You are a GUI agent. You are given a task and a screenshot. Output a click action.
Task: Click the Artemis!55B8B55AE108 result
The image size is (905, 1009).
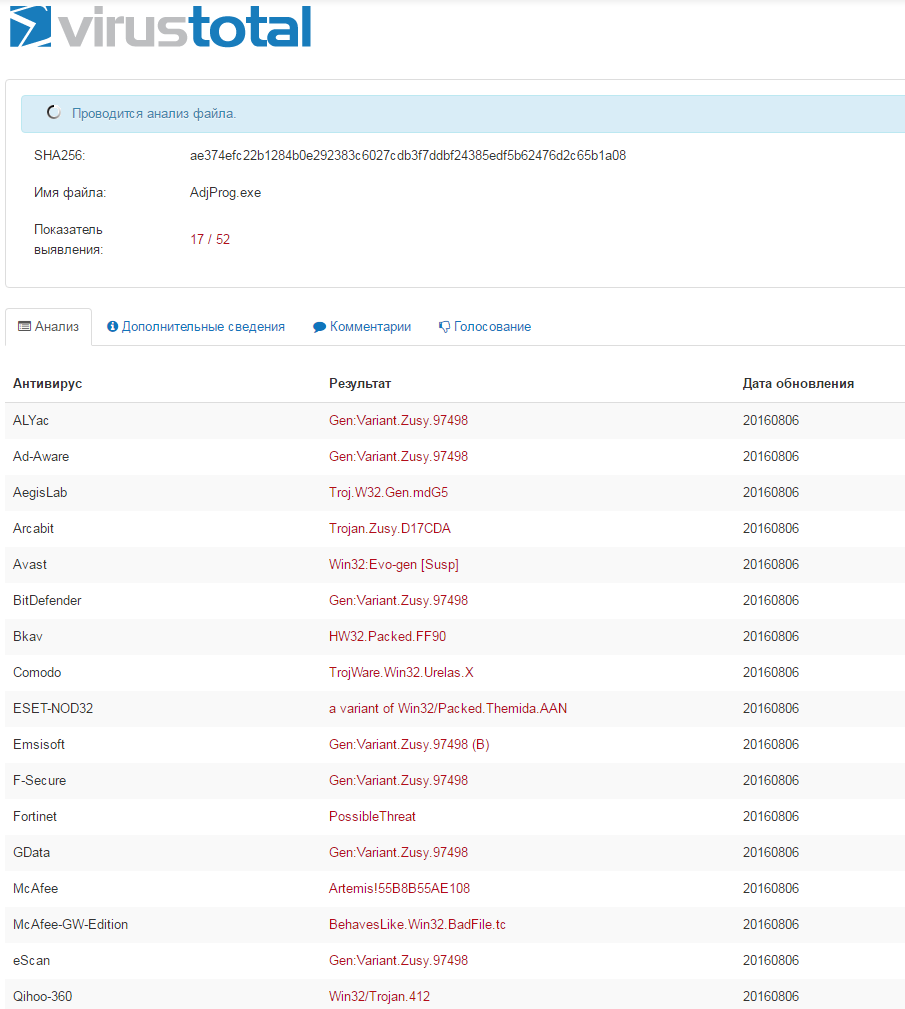[x=400, y=889]
